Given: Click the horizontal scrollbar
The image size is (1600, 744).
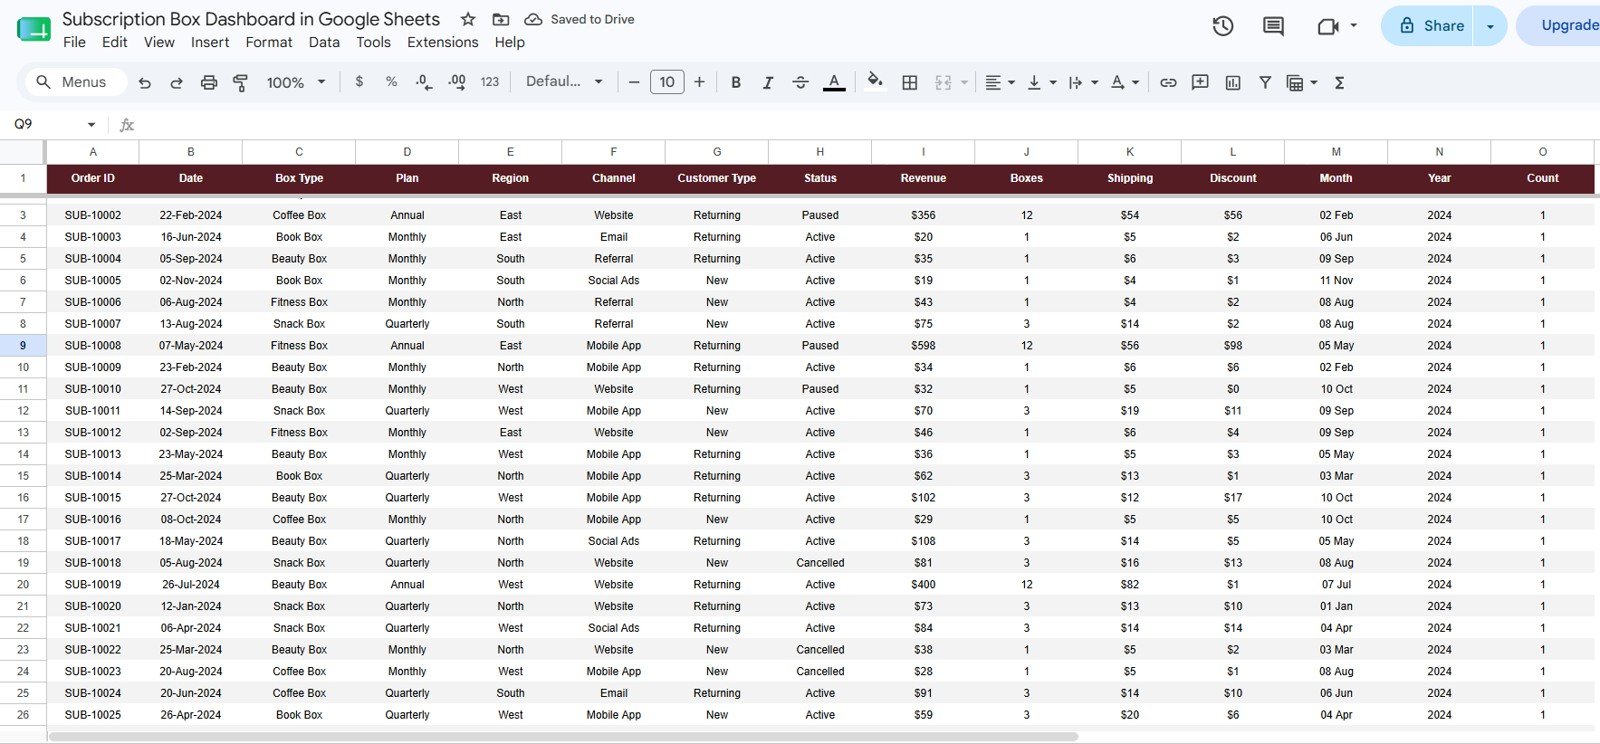Looking at the screenshot, I should (563, 737).
